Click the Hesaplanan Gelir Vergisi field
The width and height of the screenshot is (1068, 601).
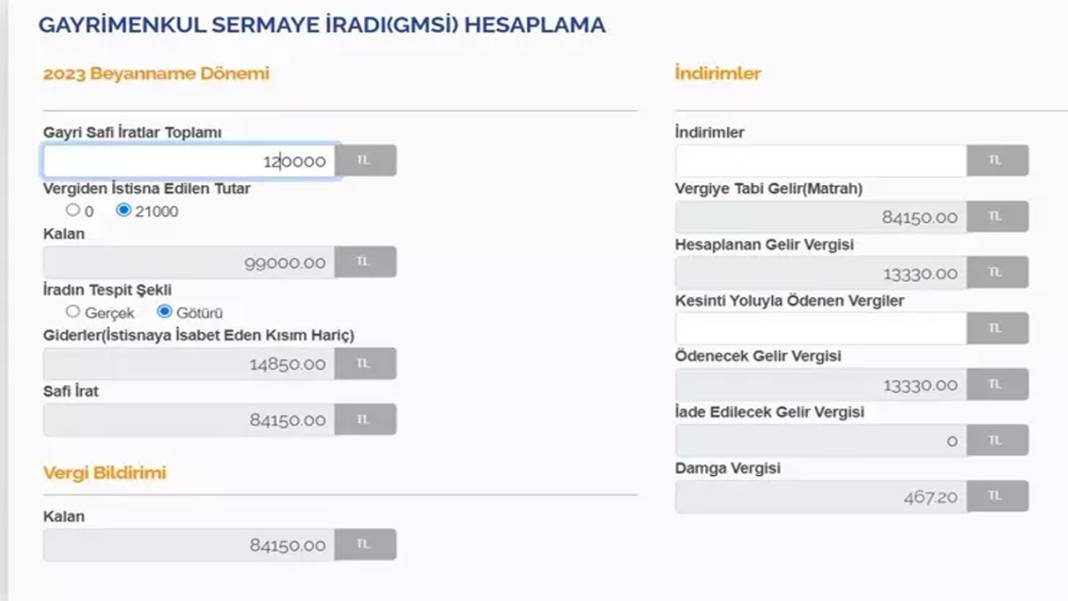pyautogui.click(x=821, y=273)
